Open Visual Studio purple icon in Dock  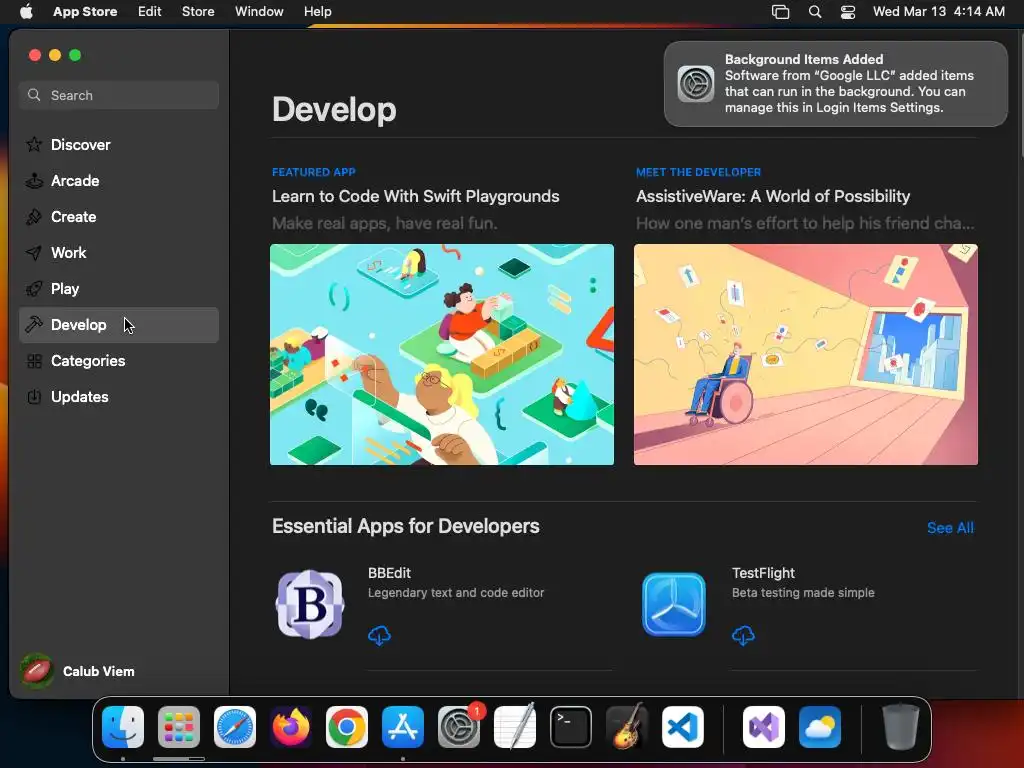pos(764,727)
